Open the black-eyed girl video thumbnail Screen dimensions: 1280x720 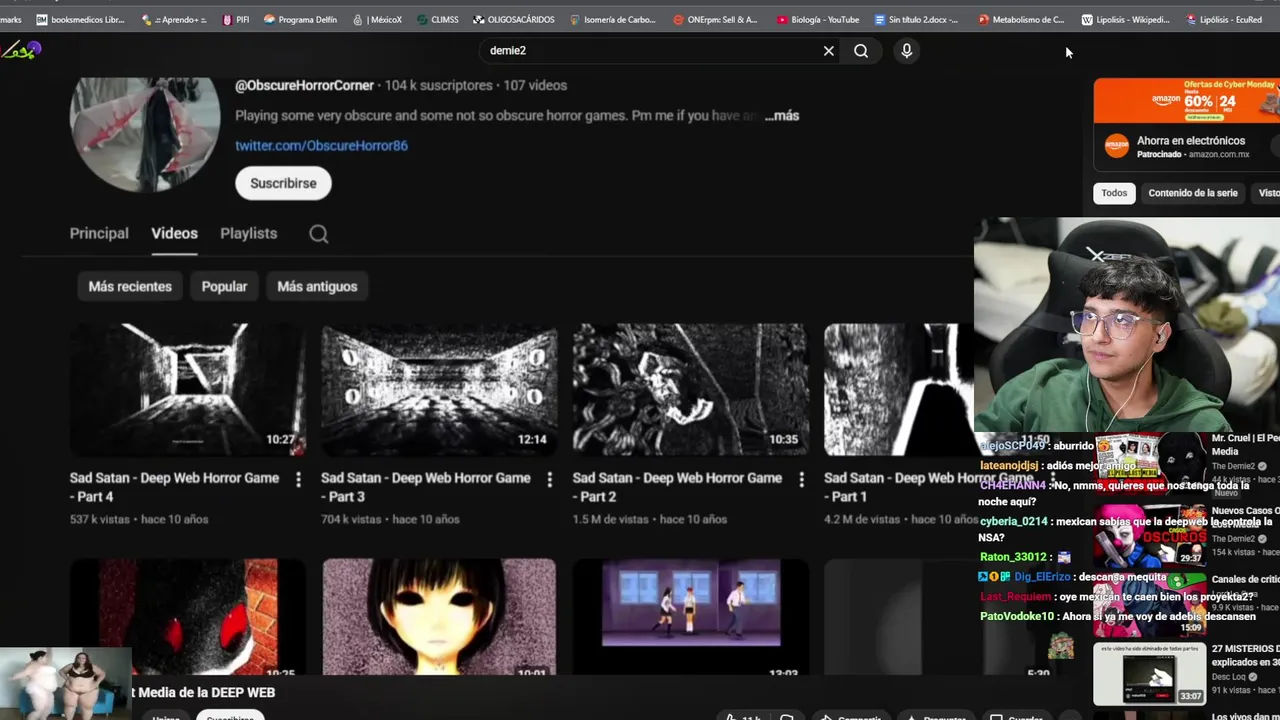click(x=439, y=618)
